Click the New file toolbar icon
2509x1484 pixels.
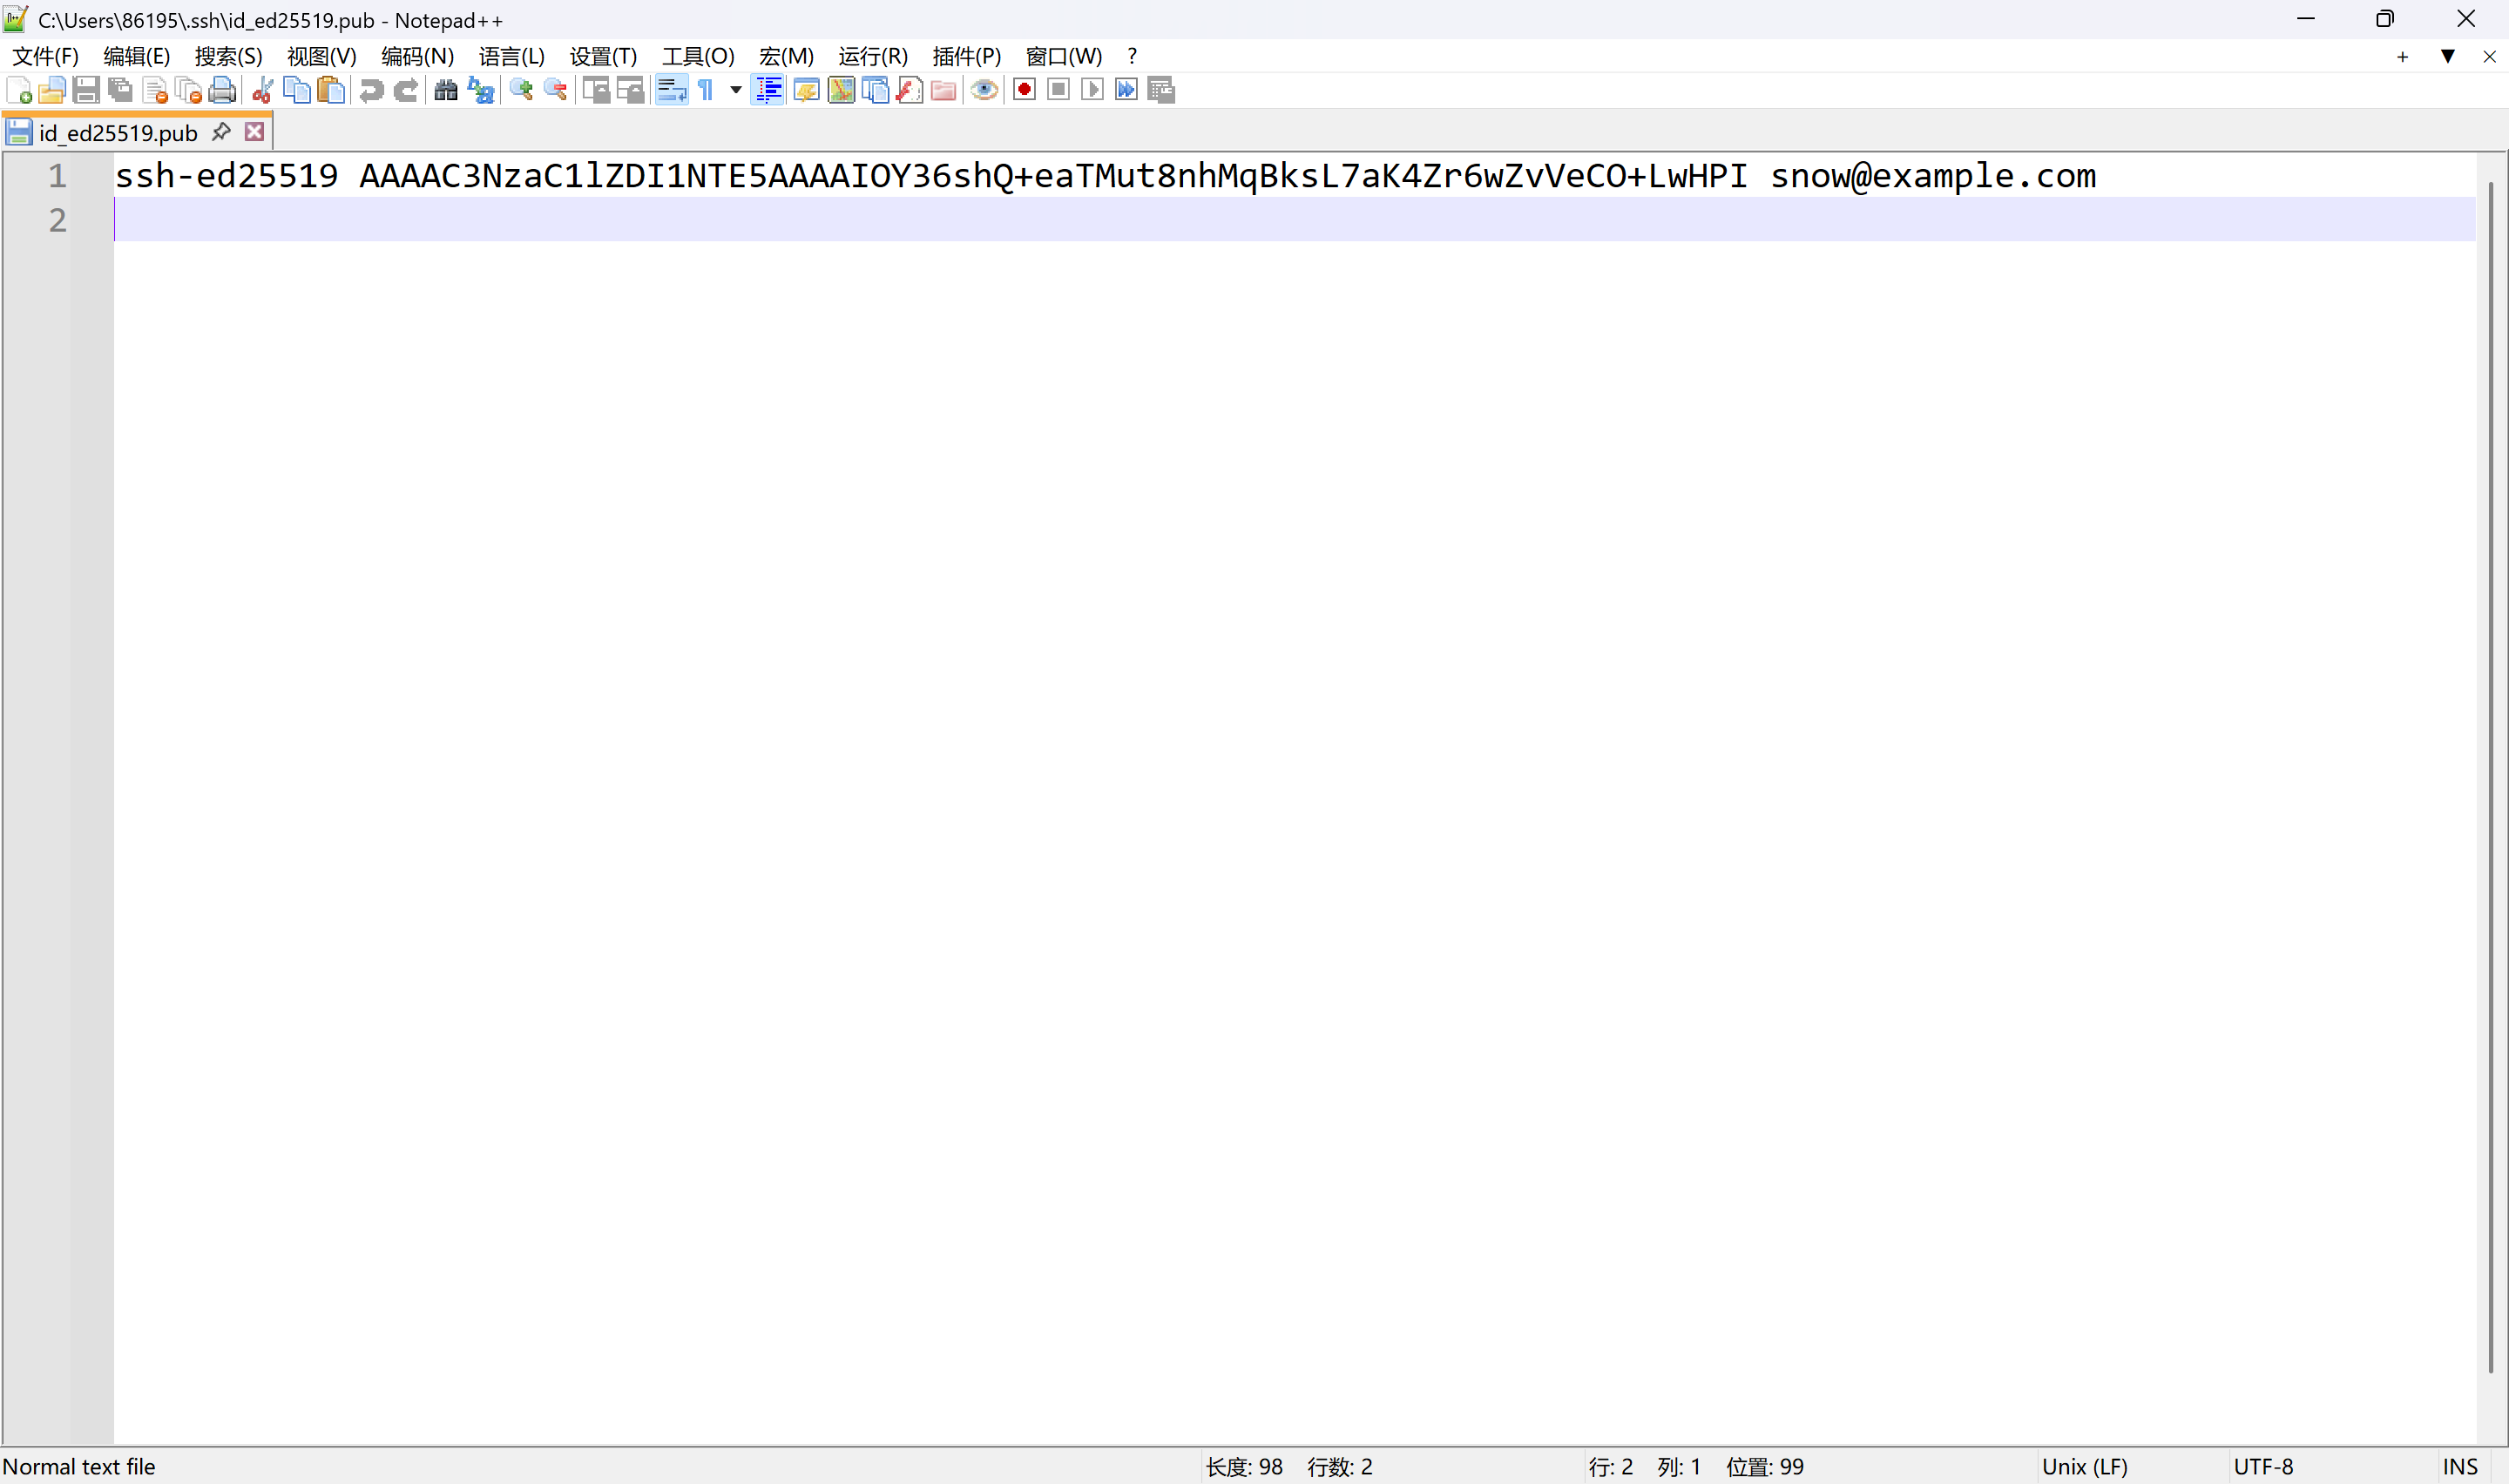point(19,91)
